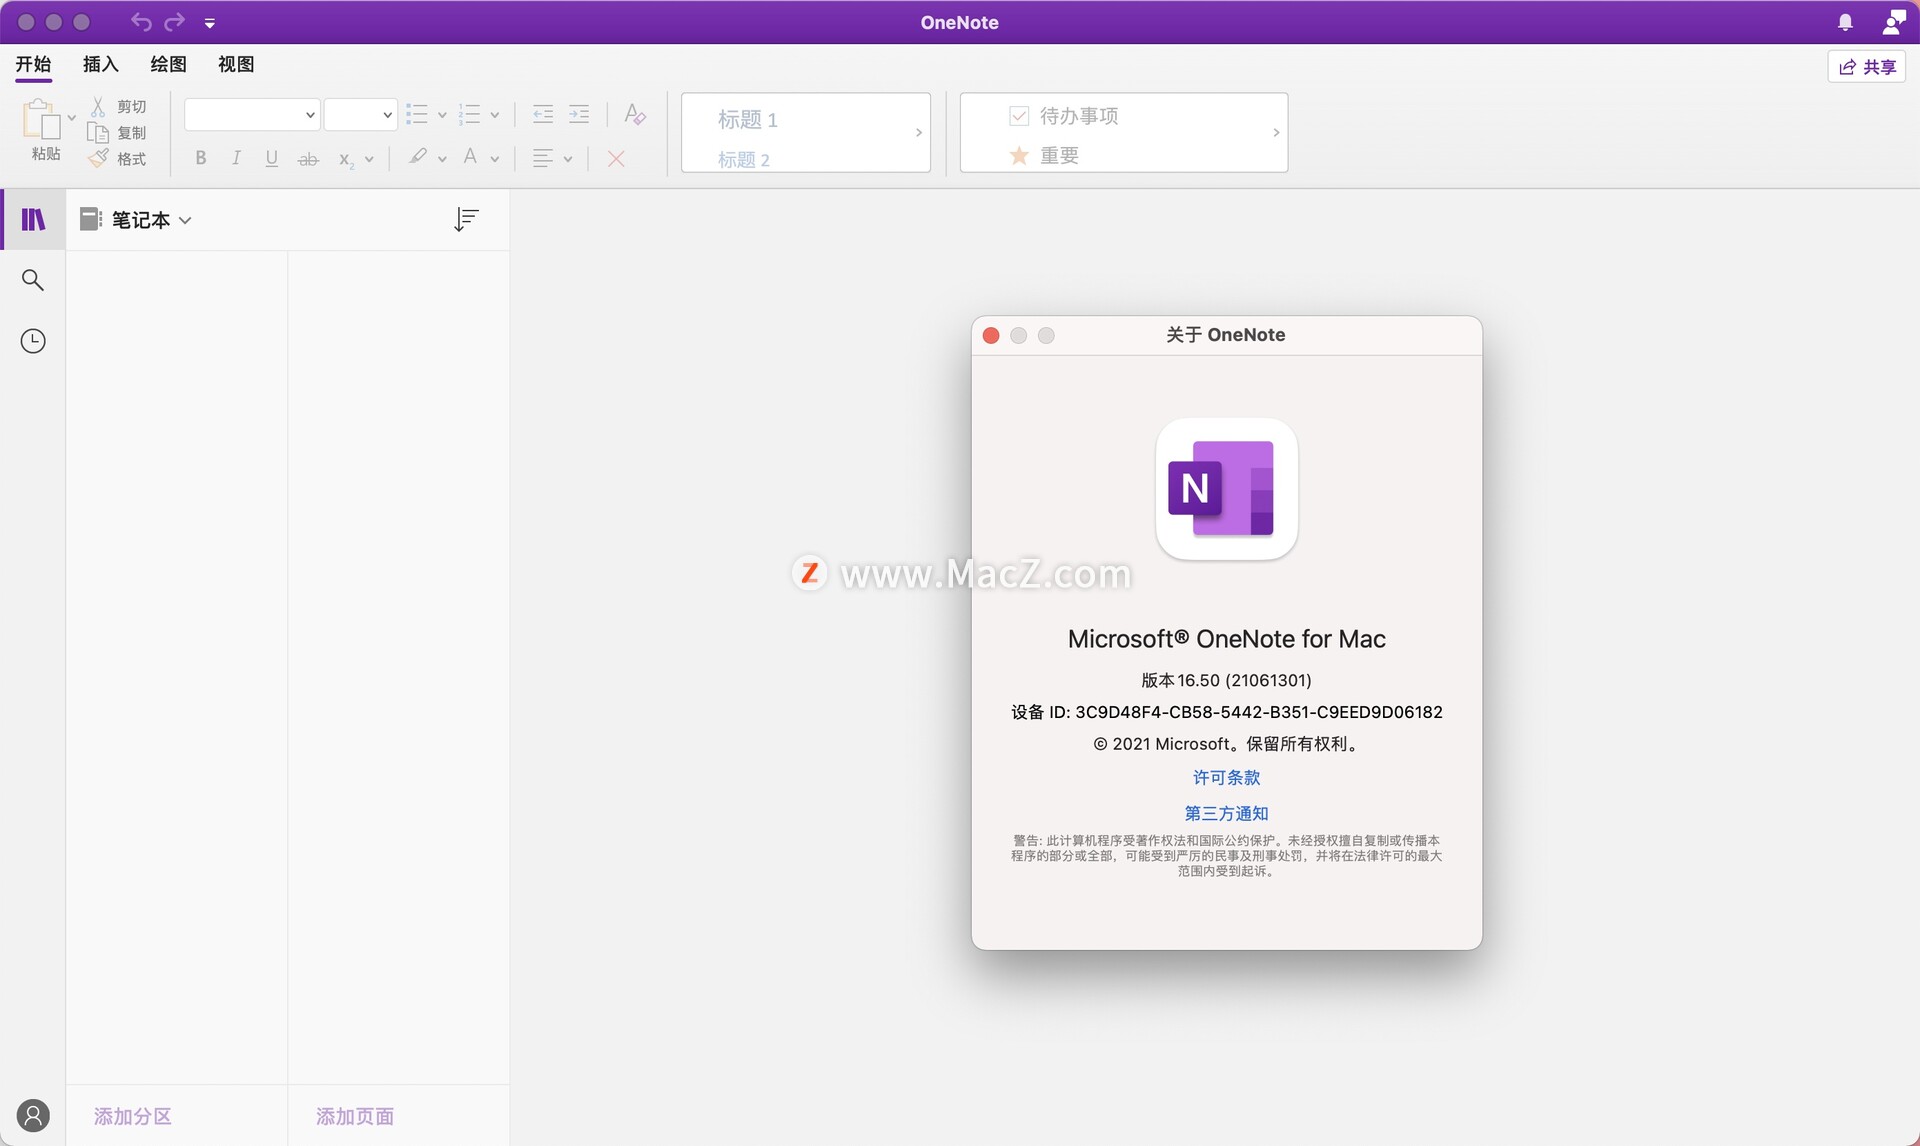1920x1146 pixels.
Task: Toggle italic formatting
Action: [236, 158]
